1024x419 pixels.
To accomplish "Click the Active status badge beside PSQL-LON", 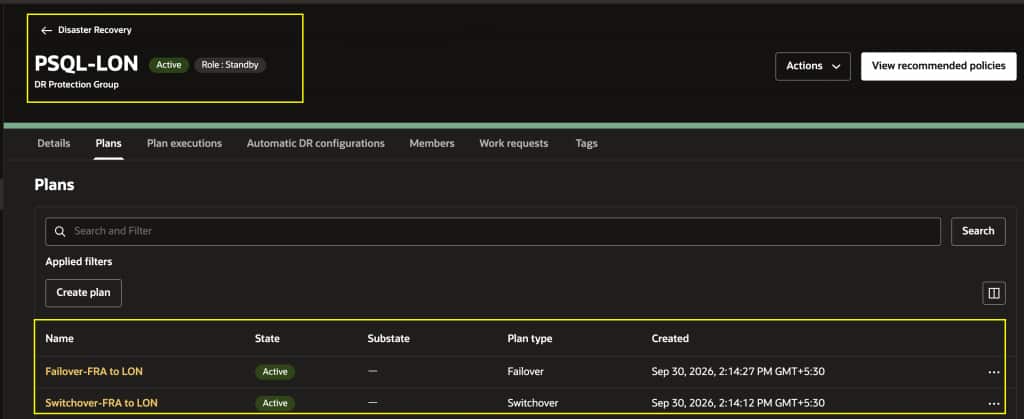I will point(168,65).
